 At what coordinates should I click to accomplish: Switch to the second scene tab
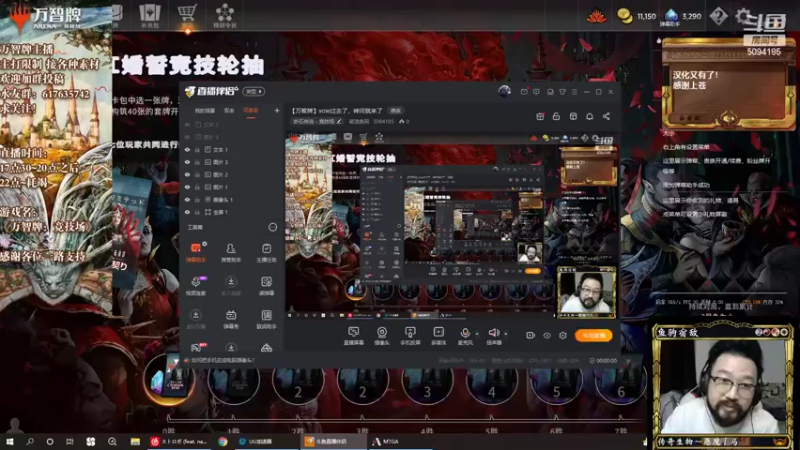click(229, 111)
